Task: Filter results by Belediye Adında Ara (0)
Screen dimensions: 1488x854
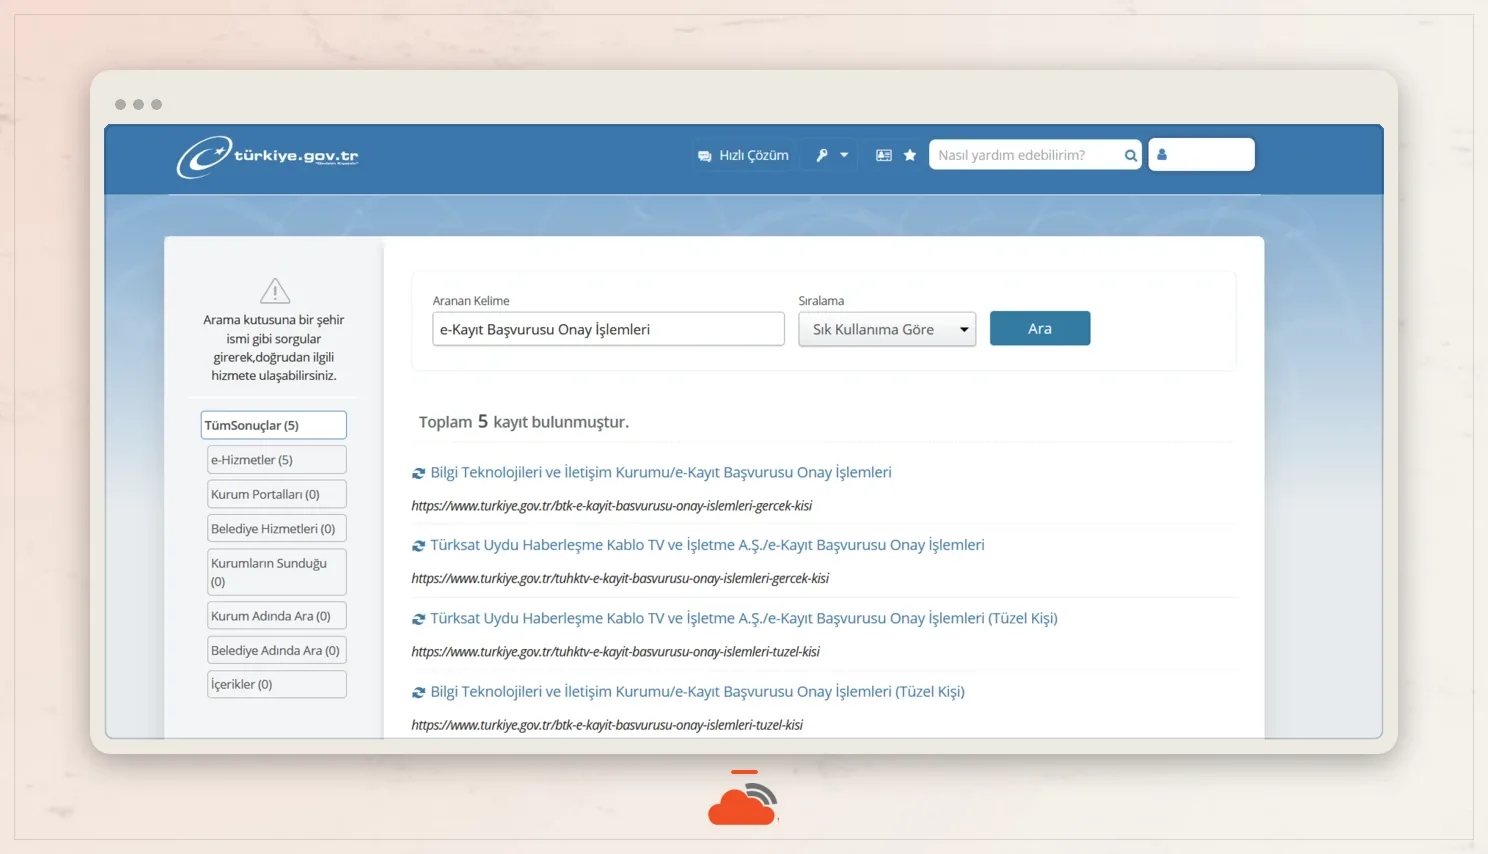Action: [x=277, y=650]
